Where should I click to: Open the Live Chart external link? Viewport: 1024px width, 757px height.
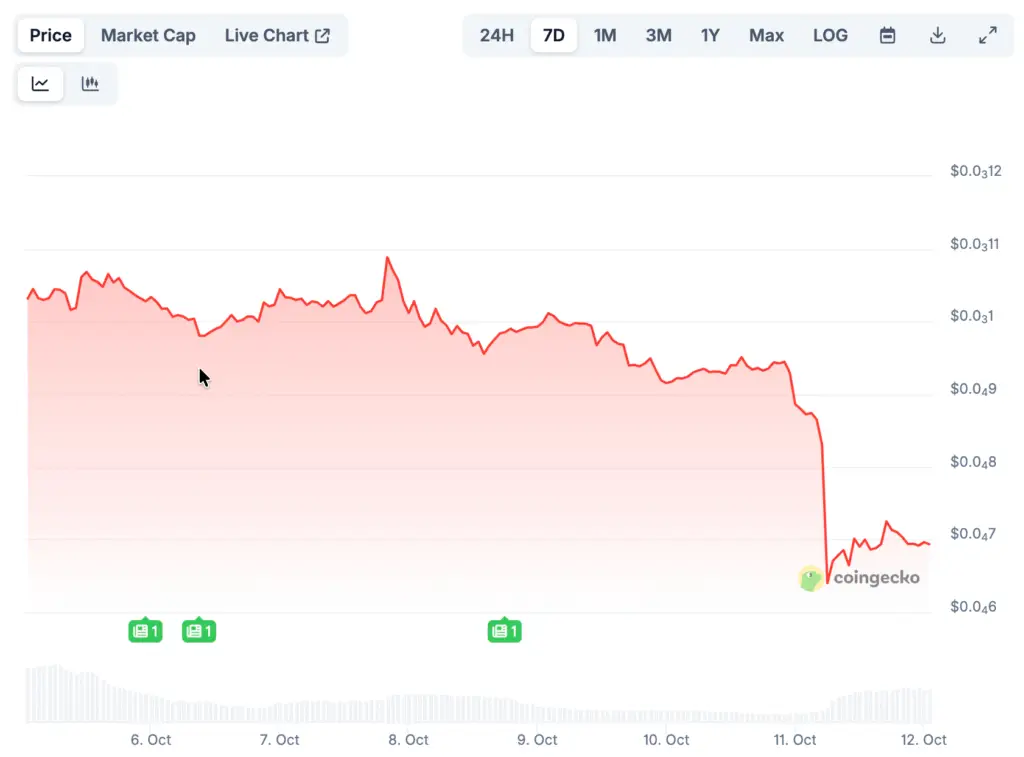click(277, 36)
